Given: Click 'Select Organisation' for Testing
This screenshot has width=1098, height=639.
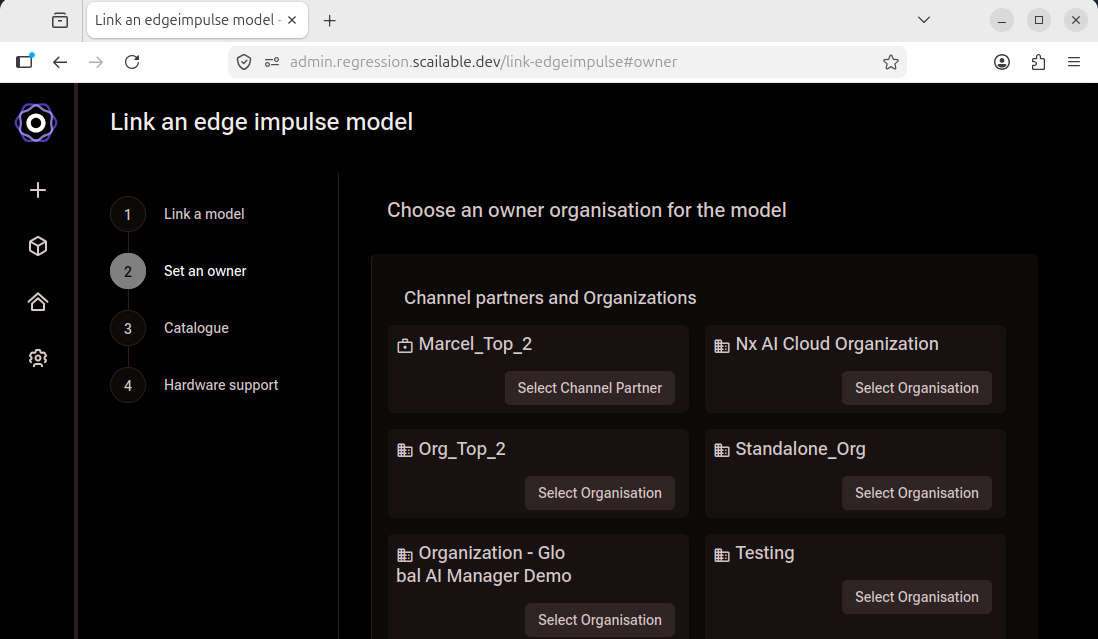Looking at the screenshot, I should [917, 597].
